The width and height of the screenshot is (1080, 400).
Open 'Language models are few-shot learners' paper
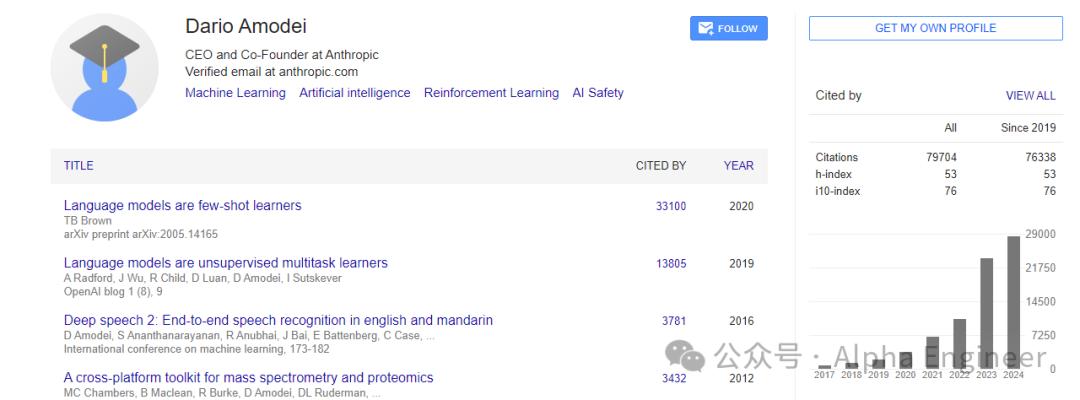point(182,206)
